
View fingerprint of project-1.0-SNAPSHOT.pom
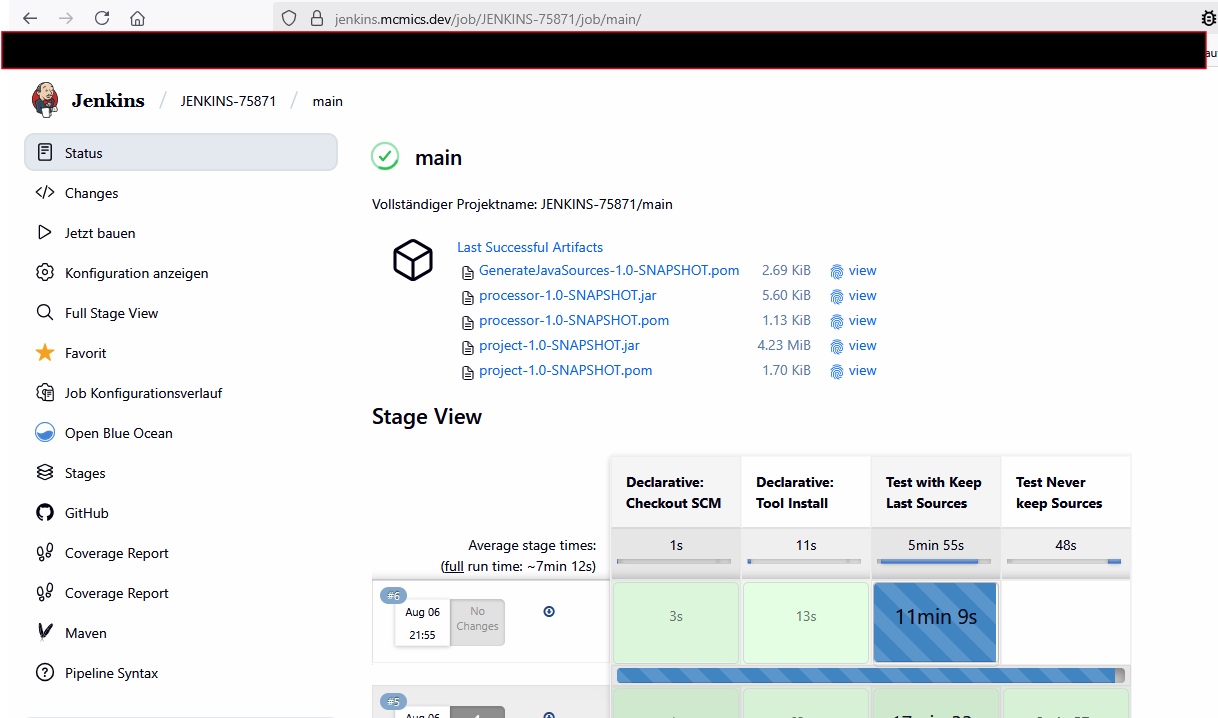click(853, 370)
